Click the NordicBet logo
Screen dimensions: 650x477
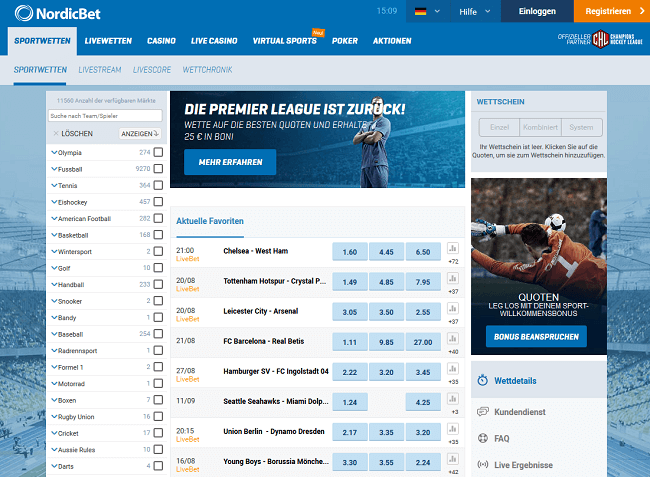[x=58, y=13]
